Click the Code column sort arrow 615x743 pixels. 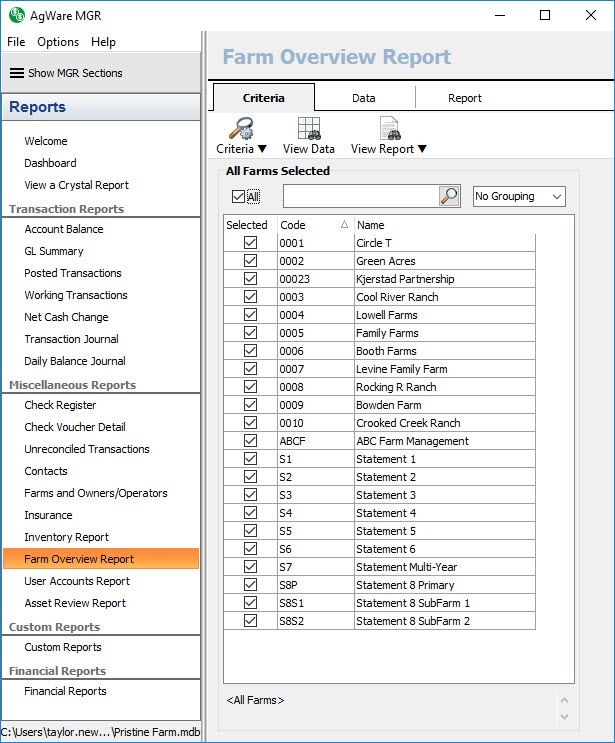[x=344, y=225]
